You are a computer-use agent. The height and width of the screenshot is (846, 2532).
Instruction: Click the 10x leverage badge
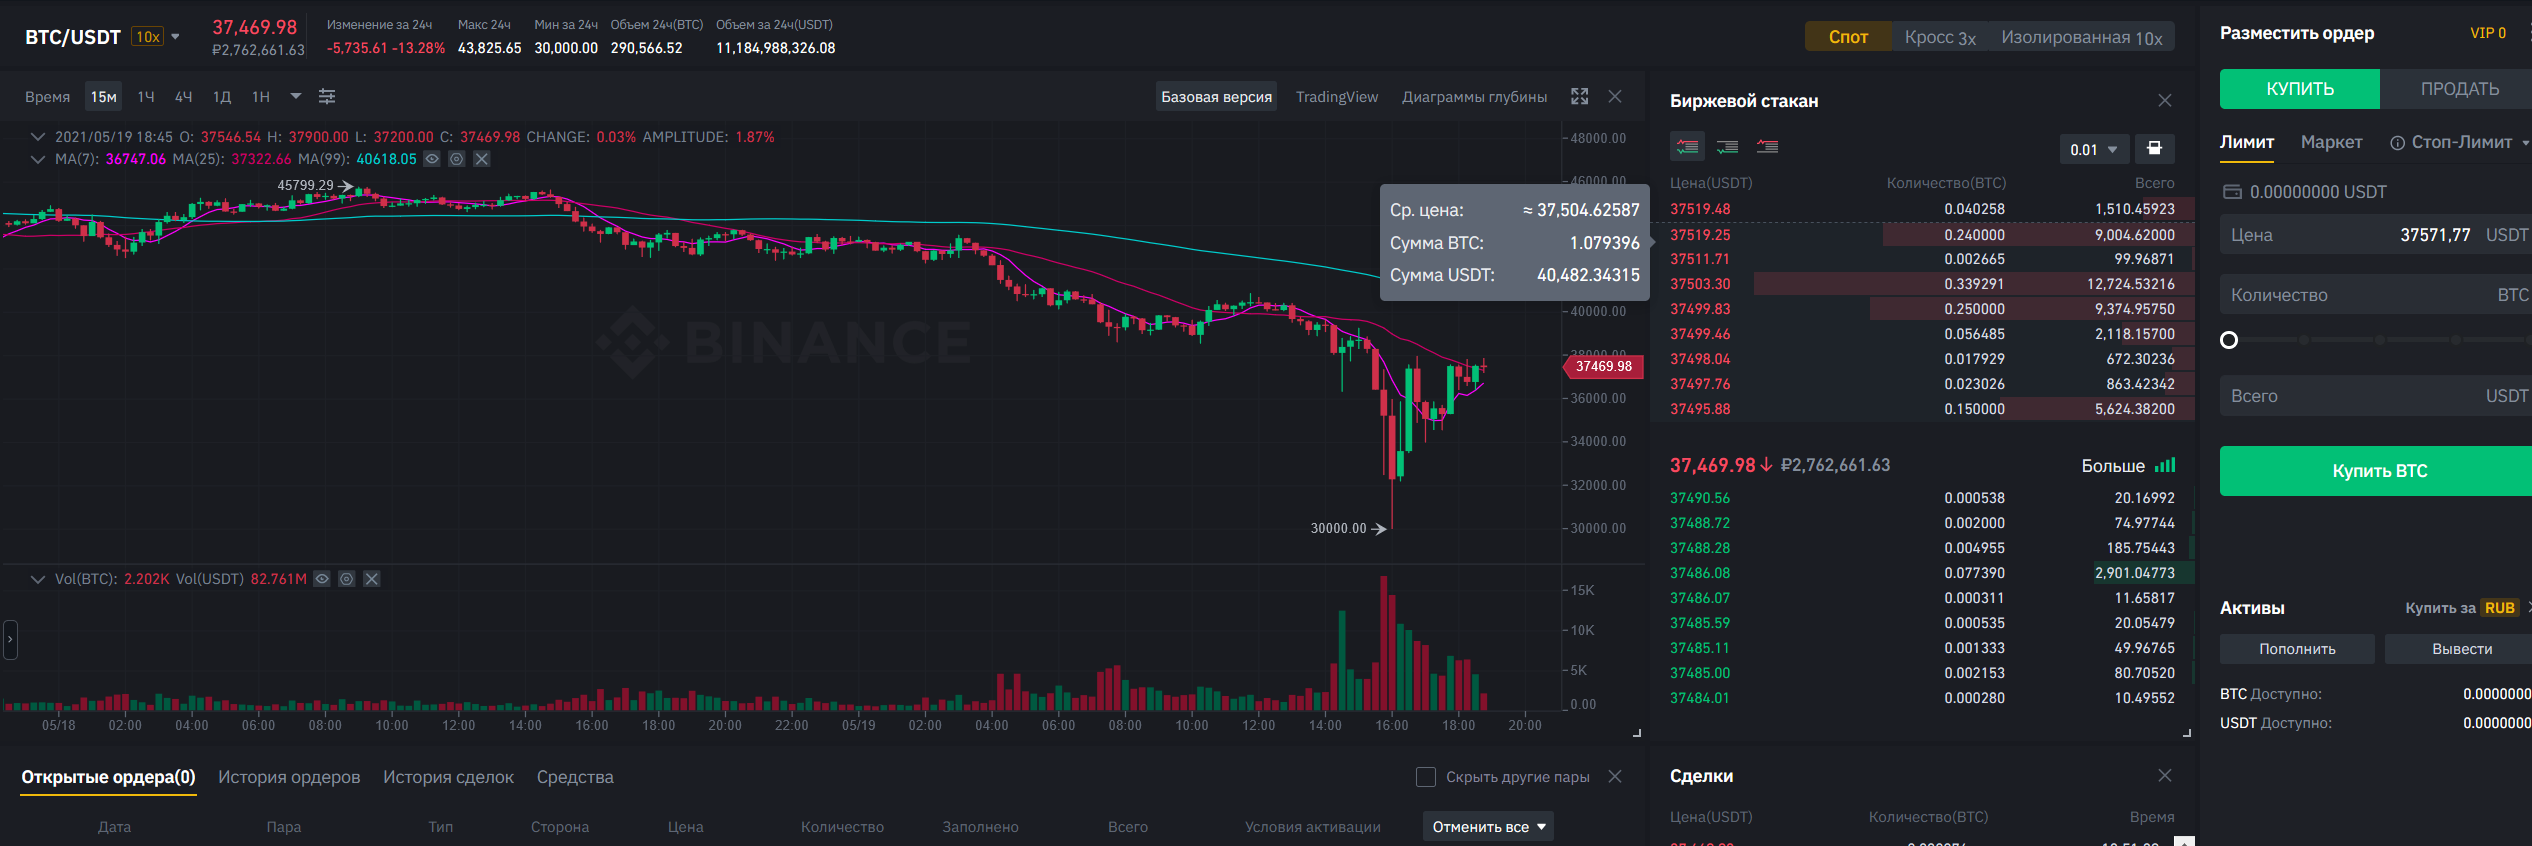point(148,37)
